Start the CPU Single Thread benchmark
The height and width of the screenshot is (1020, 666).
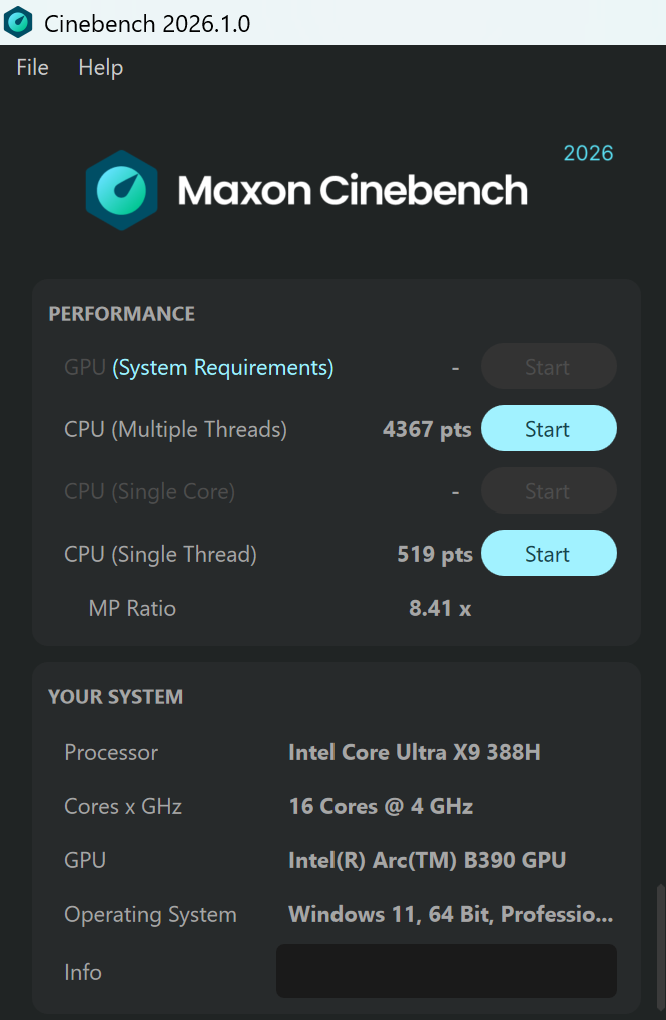[548, 554]
